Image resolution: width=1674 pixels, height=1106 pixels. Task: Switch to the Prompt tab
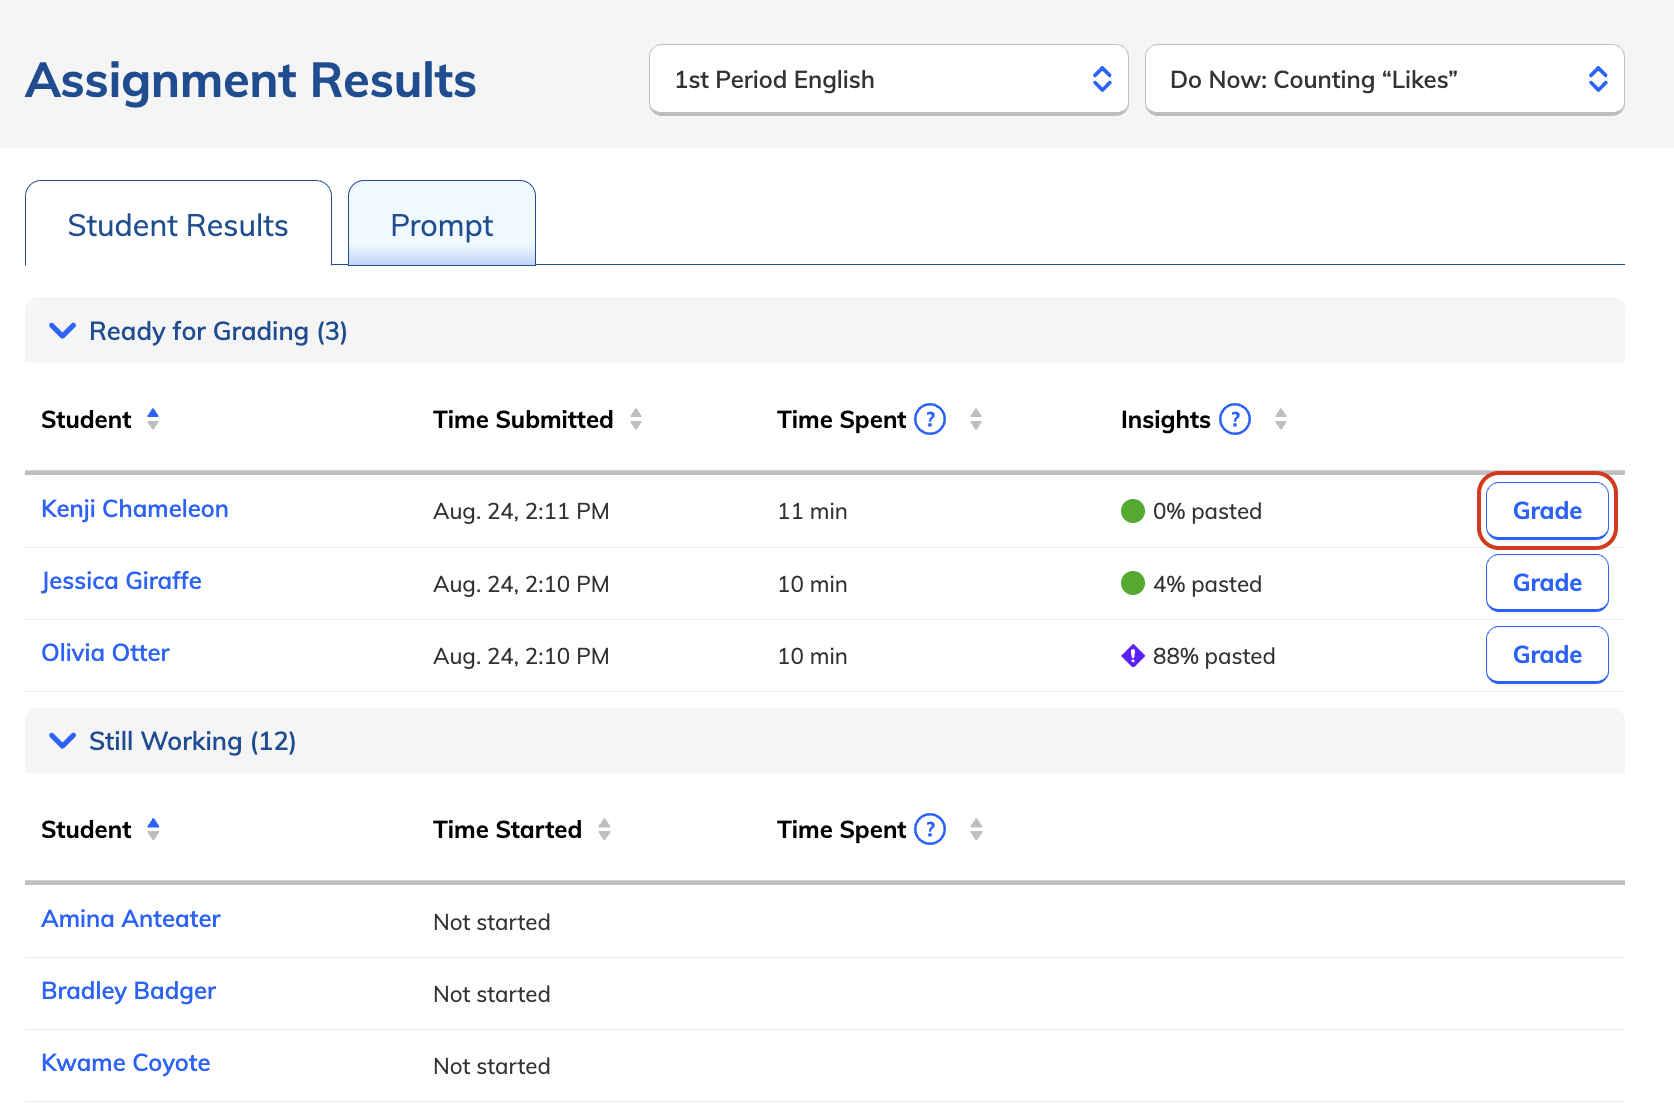point(441,225)
